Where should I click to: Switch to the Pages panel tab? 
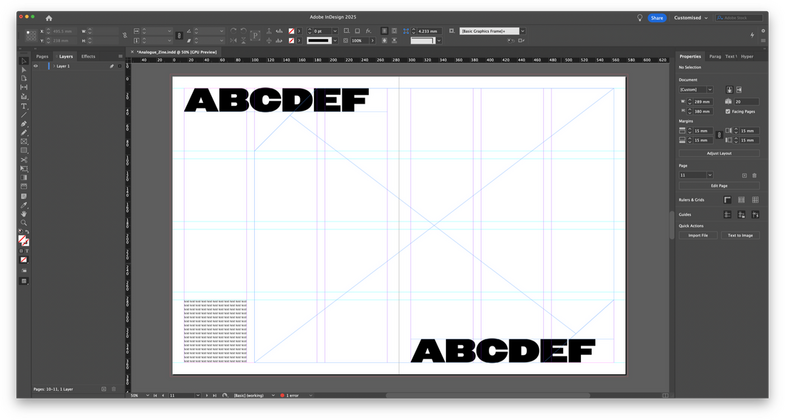pyautogui.click(x=42, y=56)
